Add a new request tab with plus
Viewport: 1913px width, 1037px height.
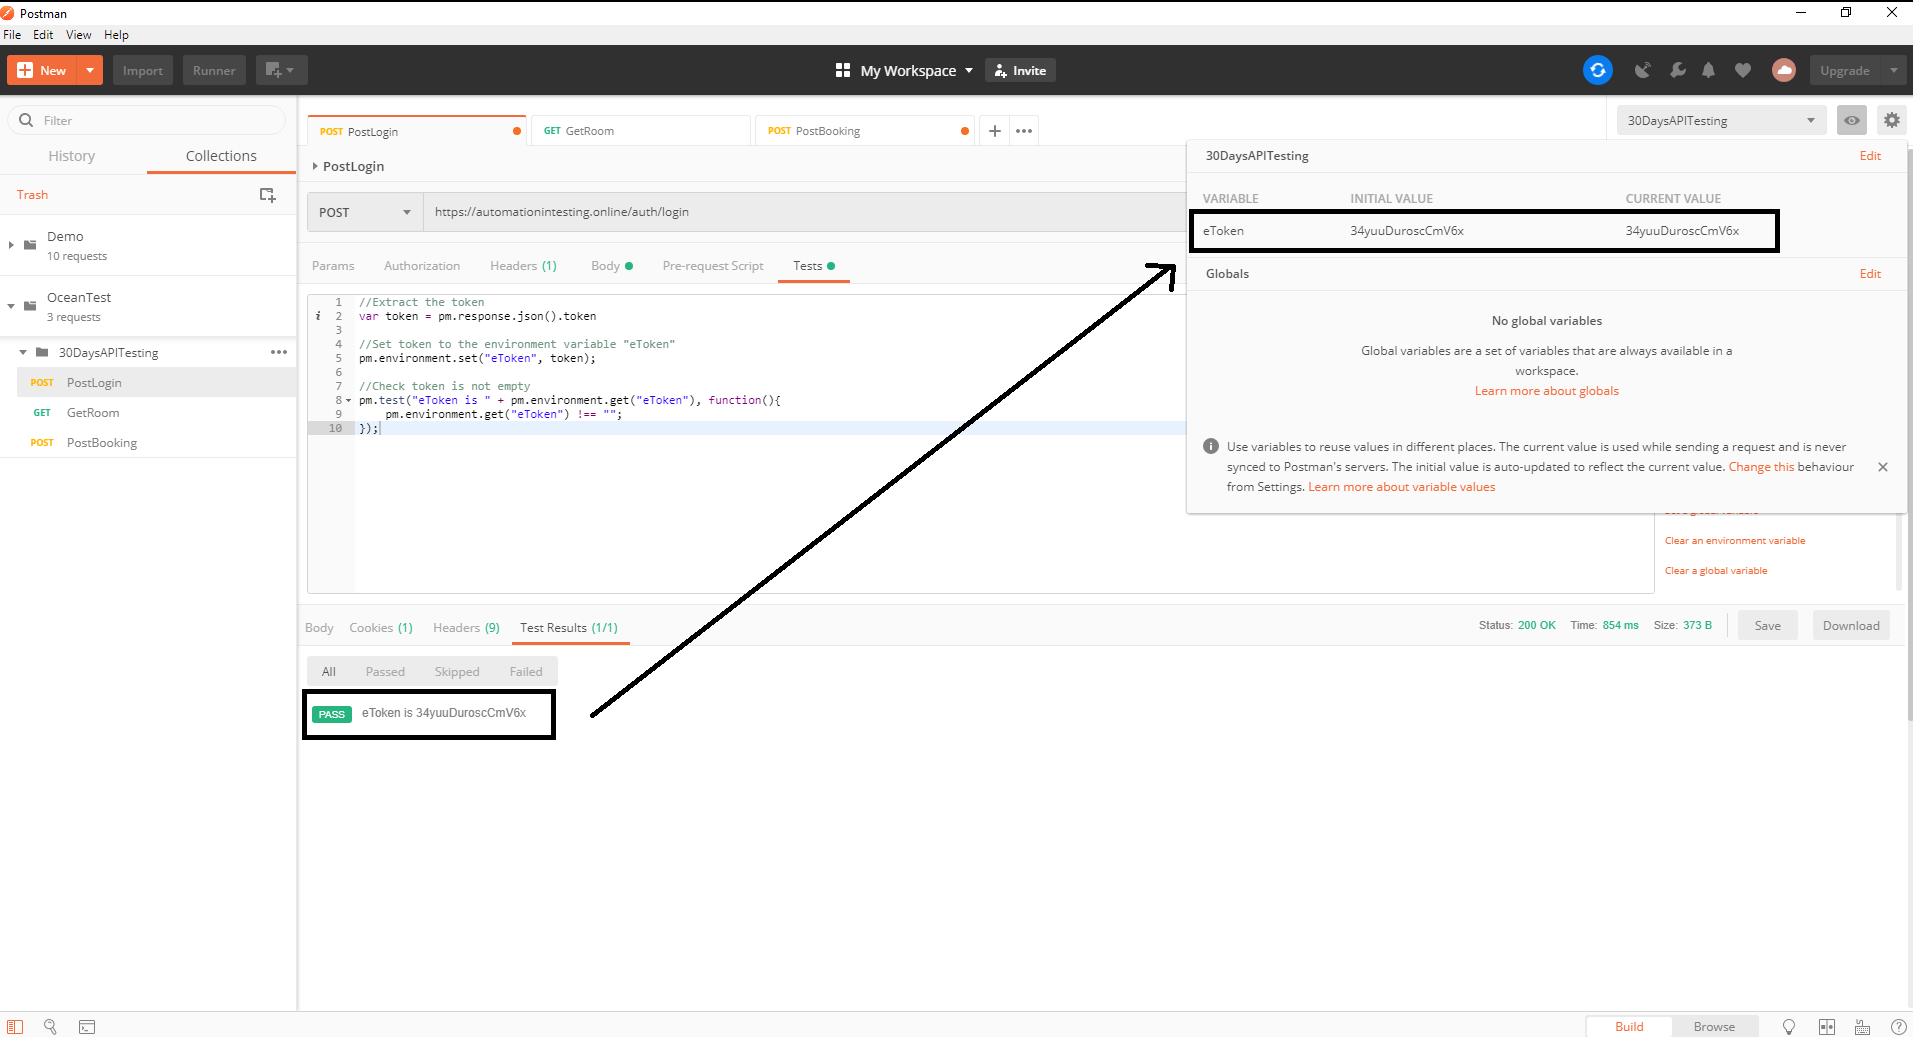(995, 131)
